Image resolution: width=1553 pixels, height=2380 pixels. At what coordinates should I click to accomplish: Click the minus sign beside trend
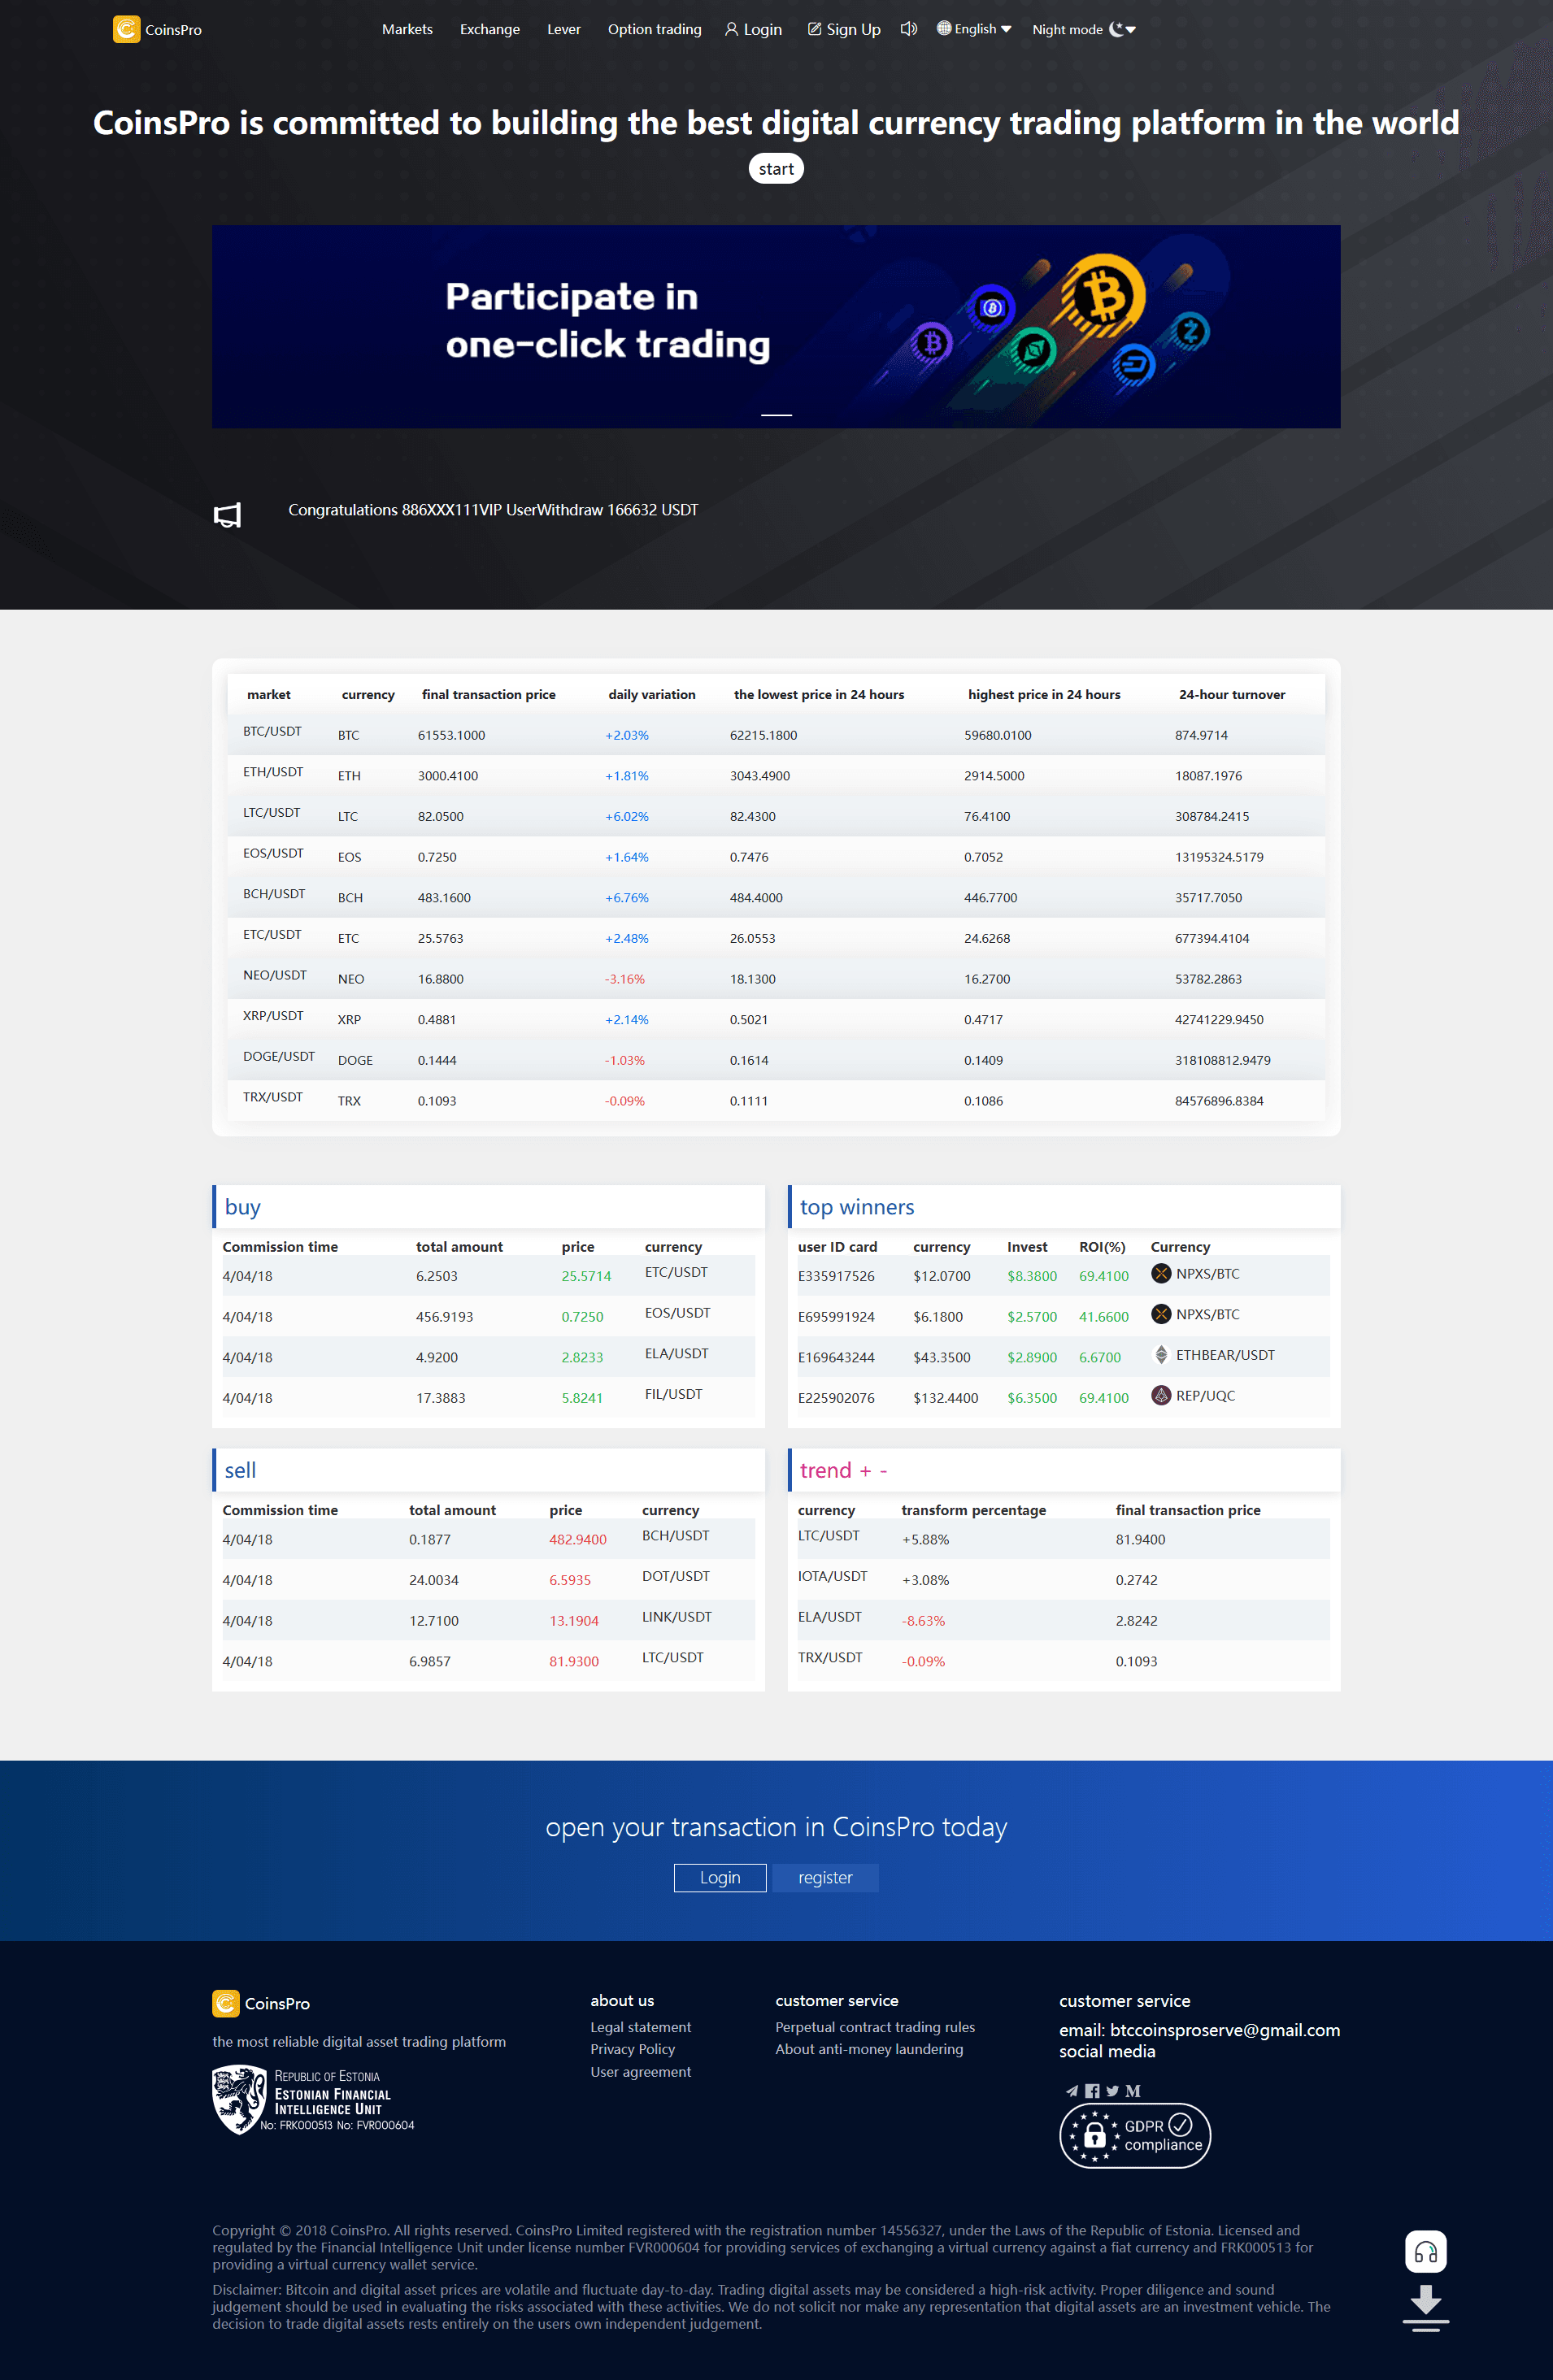tap(883, 1471)
